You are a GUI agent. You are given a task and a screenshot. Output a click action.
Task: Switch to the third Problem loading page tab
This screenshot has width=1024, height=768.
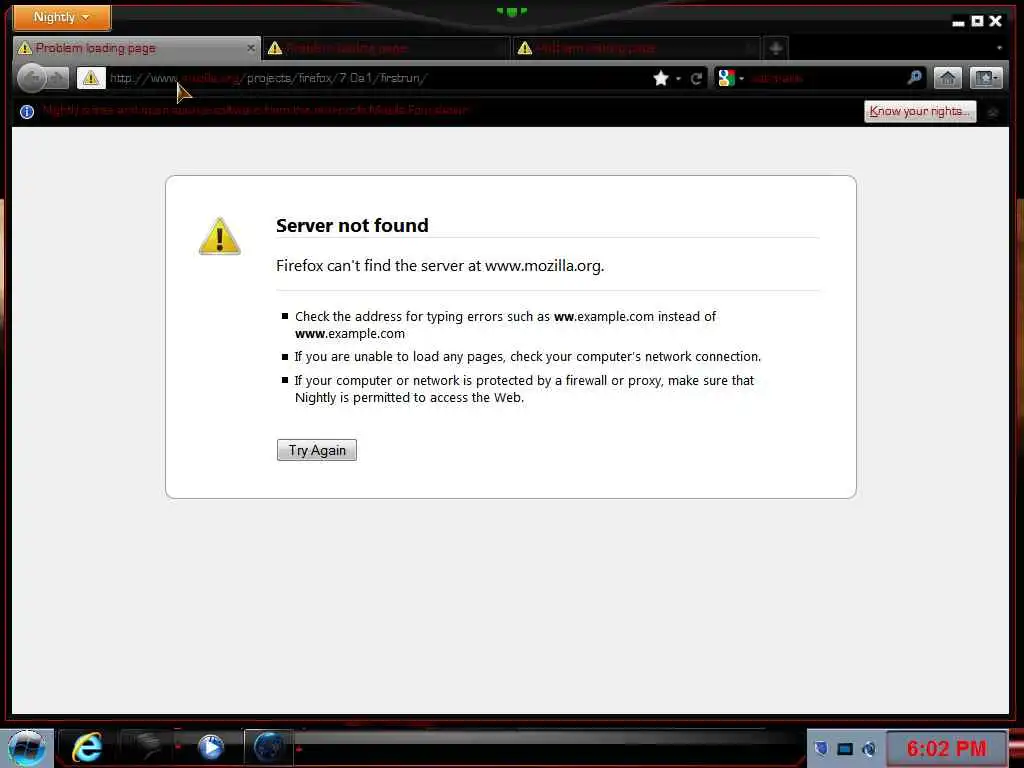[x=635, y=48]
